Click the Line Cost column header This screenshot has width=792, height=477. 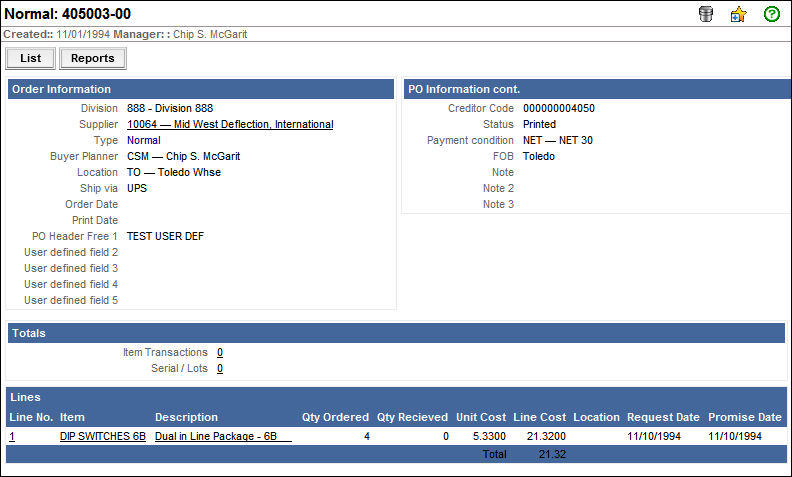(x=539, y=417)
